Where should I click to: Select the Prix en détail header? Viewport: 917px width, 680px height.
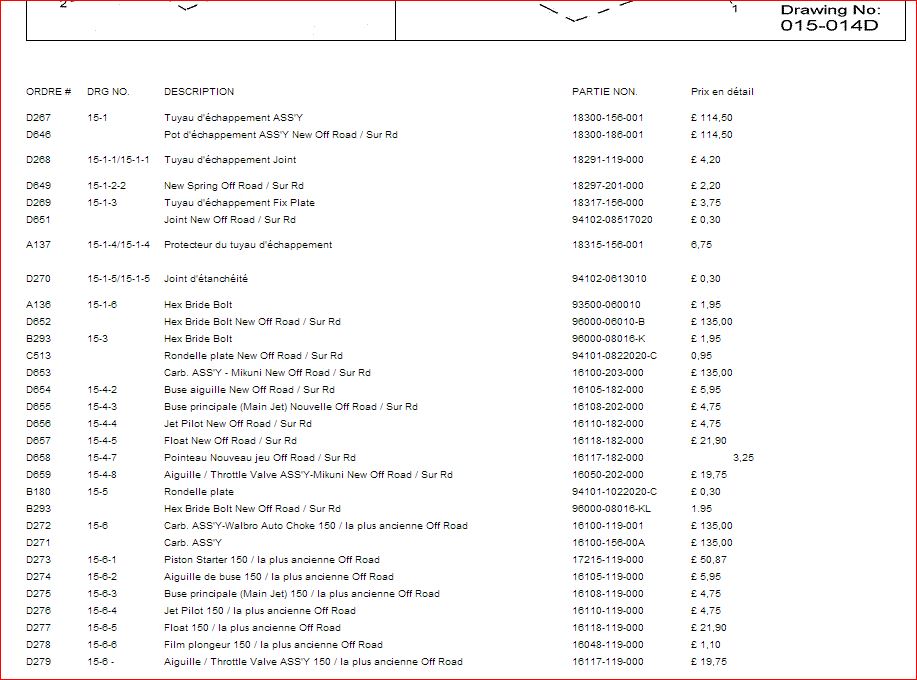[722, 92]
